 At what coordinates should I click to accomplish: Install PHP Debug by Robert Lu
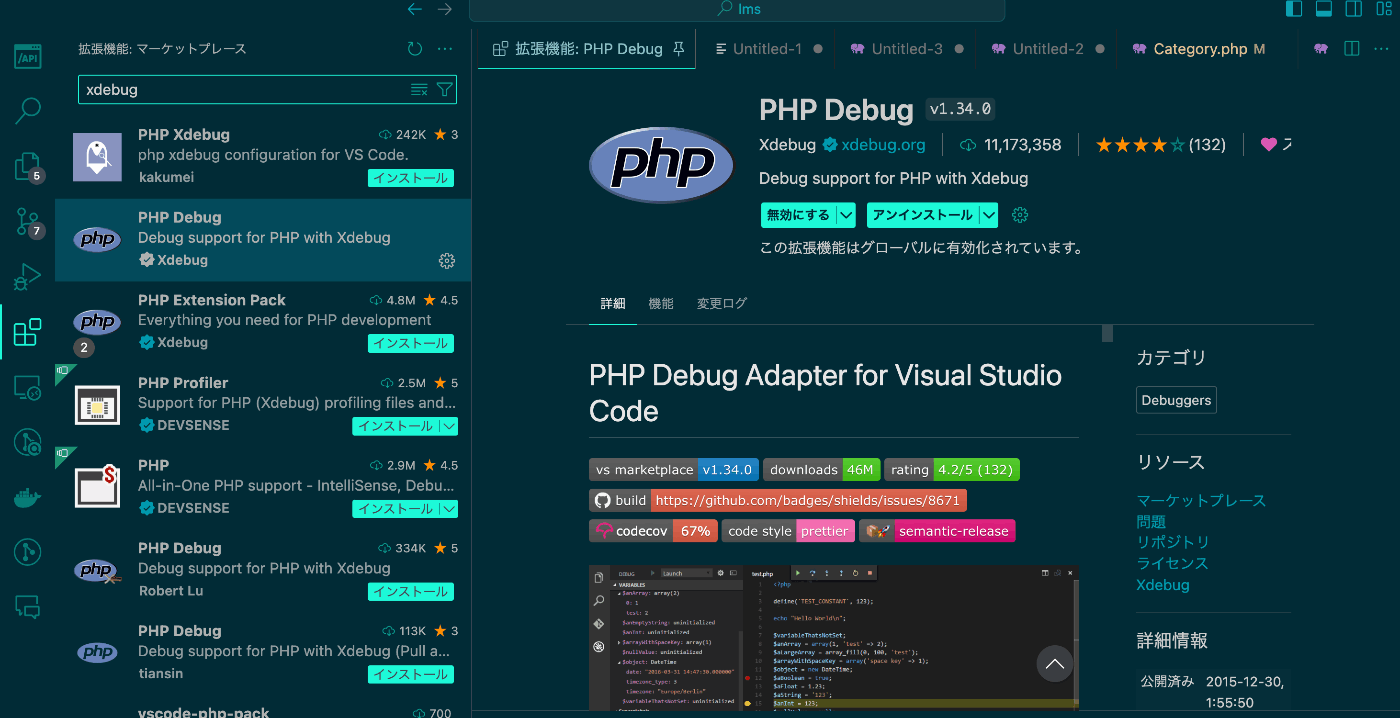tap(410, 591)
